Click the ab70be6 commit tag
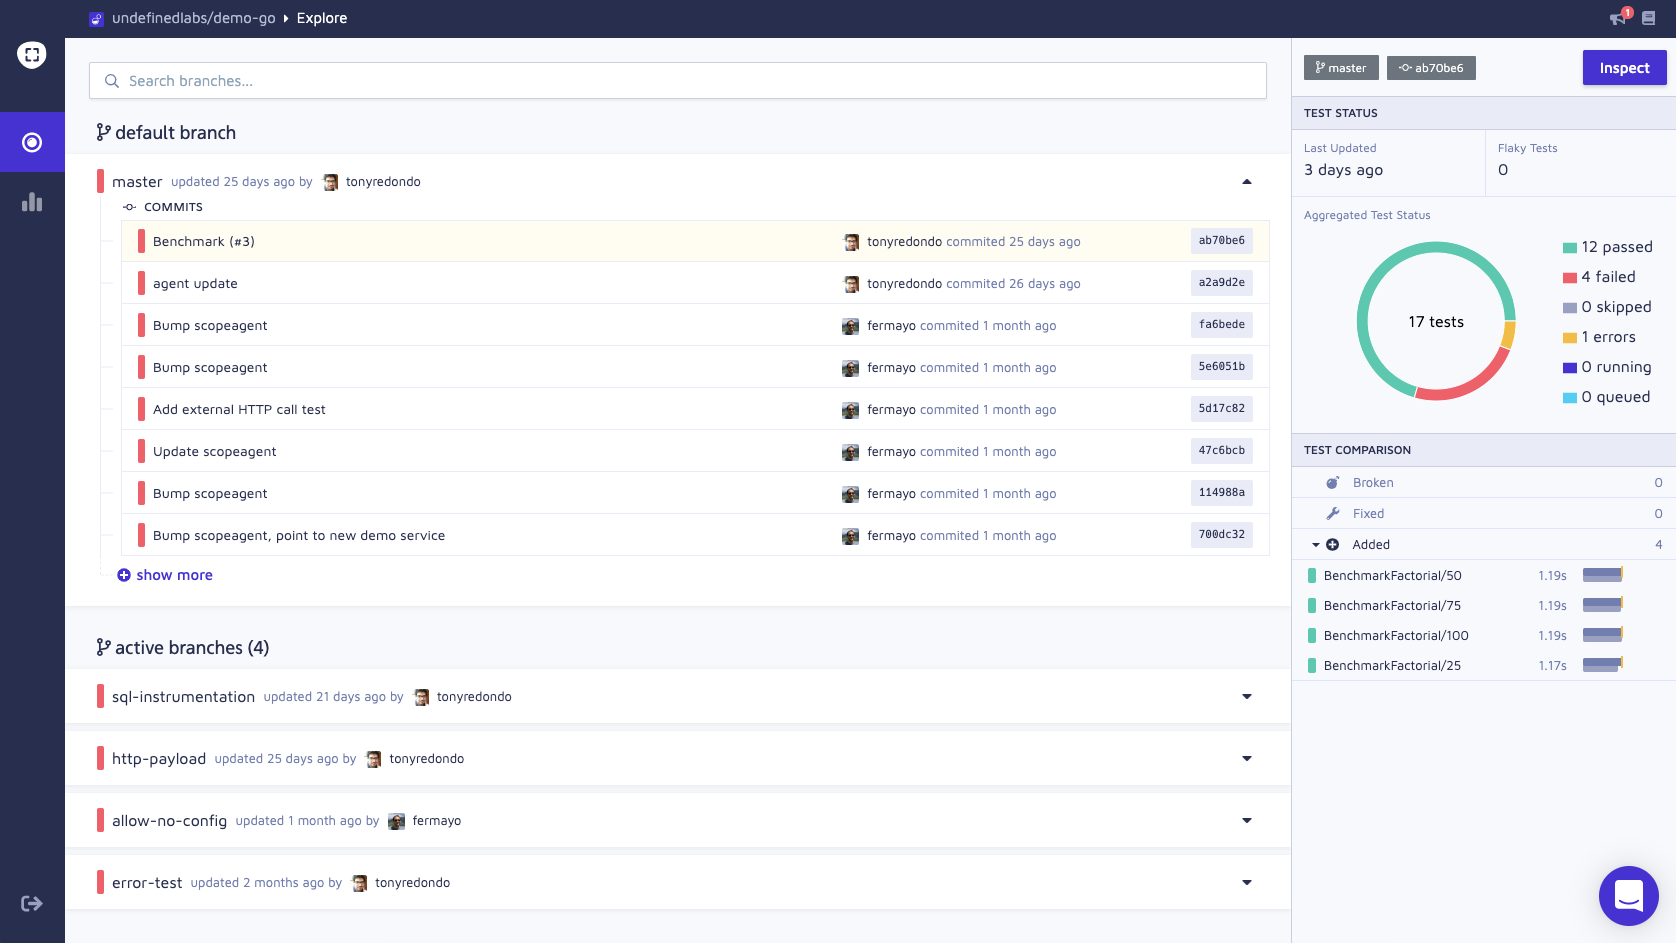This screenshot has height=943, width=1676. pyautogui.click(x=1431, y=68)
